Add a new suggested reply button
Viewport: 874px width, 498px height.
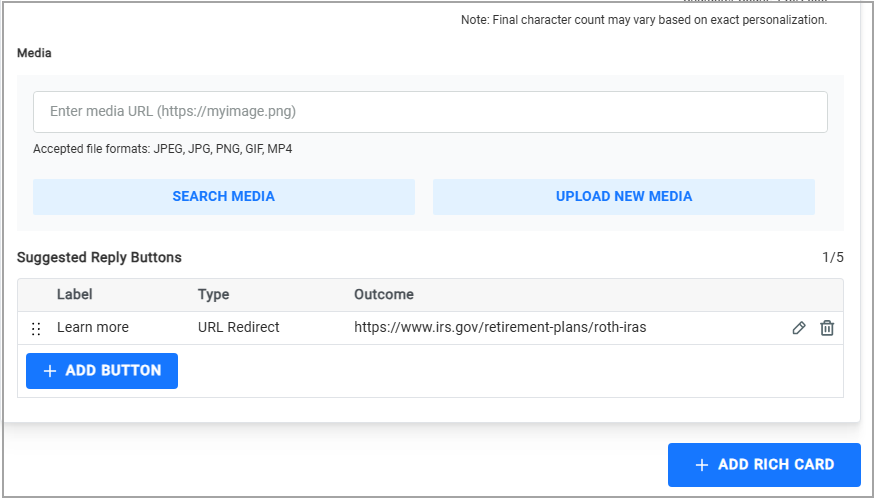tap(102, 371)
